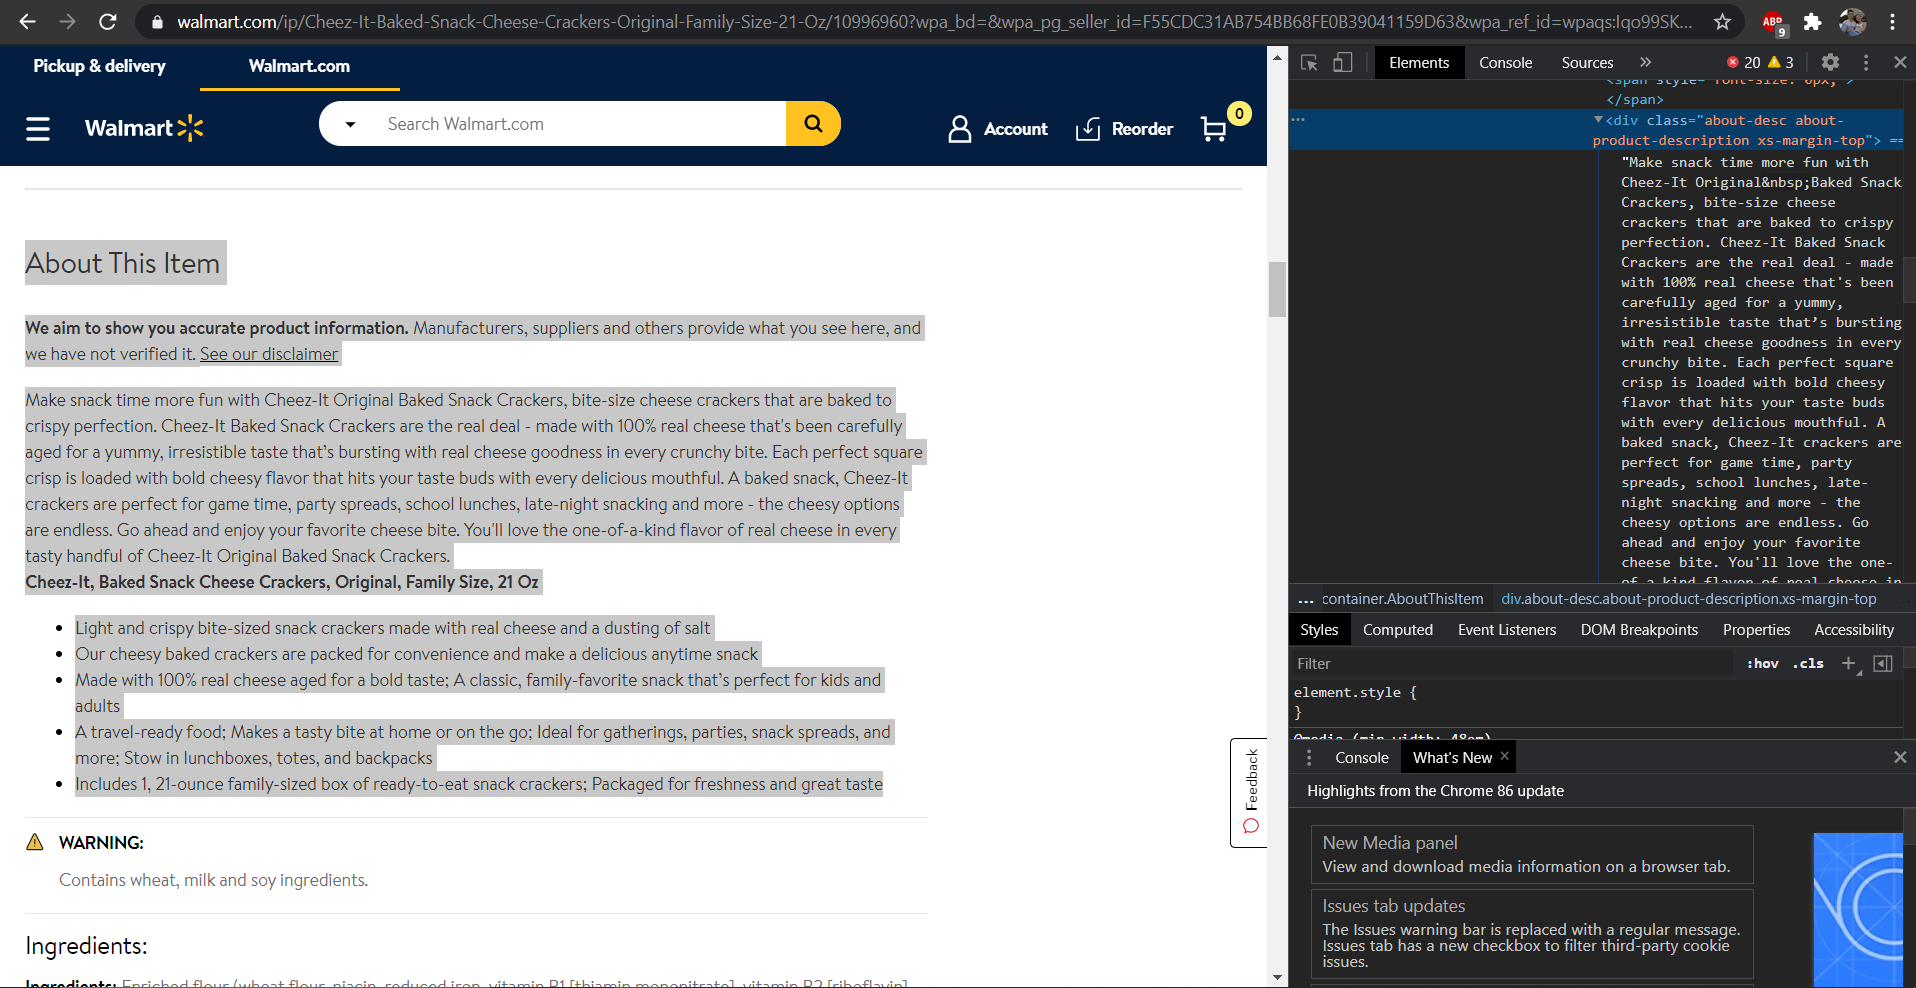1916x988 pixels.
Task: Click the Walmart logo
Action: [x=144, y=128]
